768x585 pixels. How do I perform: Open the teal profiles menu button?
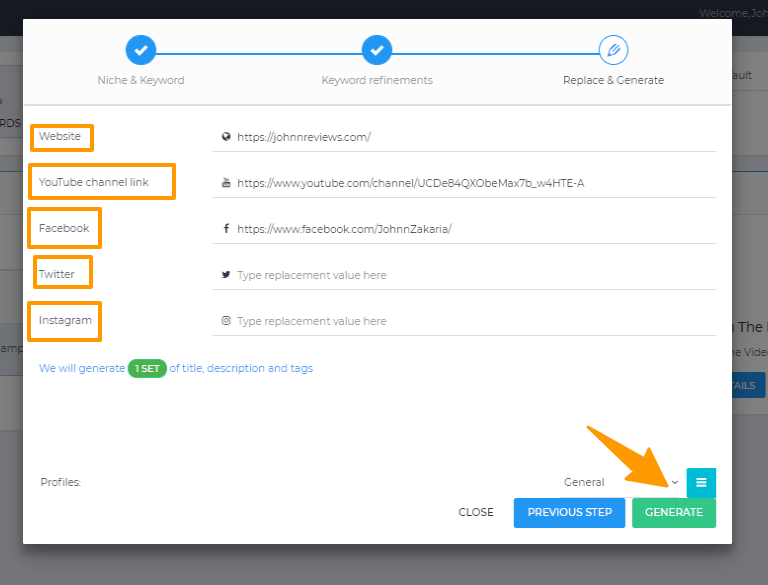coord(701,482)
